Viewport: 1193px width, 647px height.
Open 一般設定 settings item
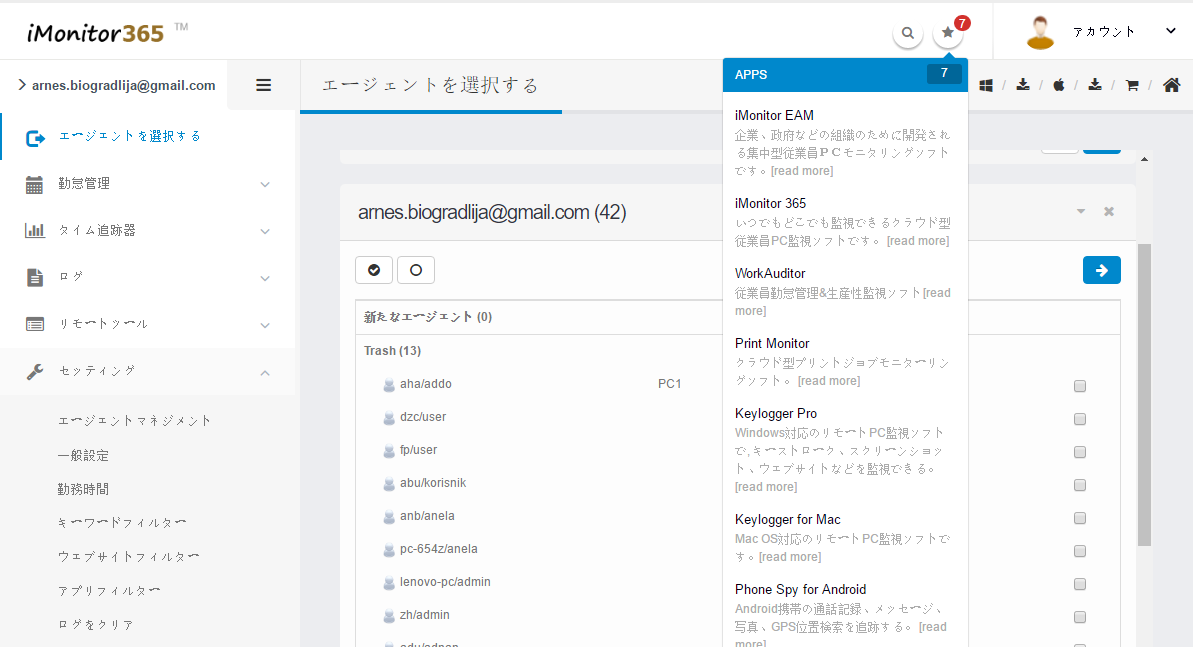tap(83, 455)
